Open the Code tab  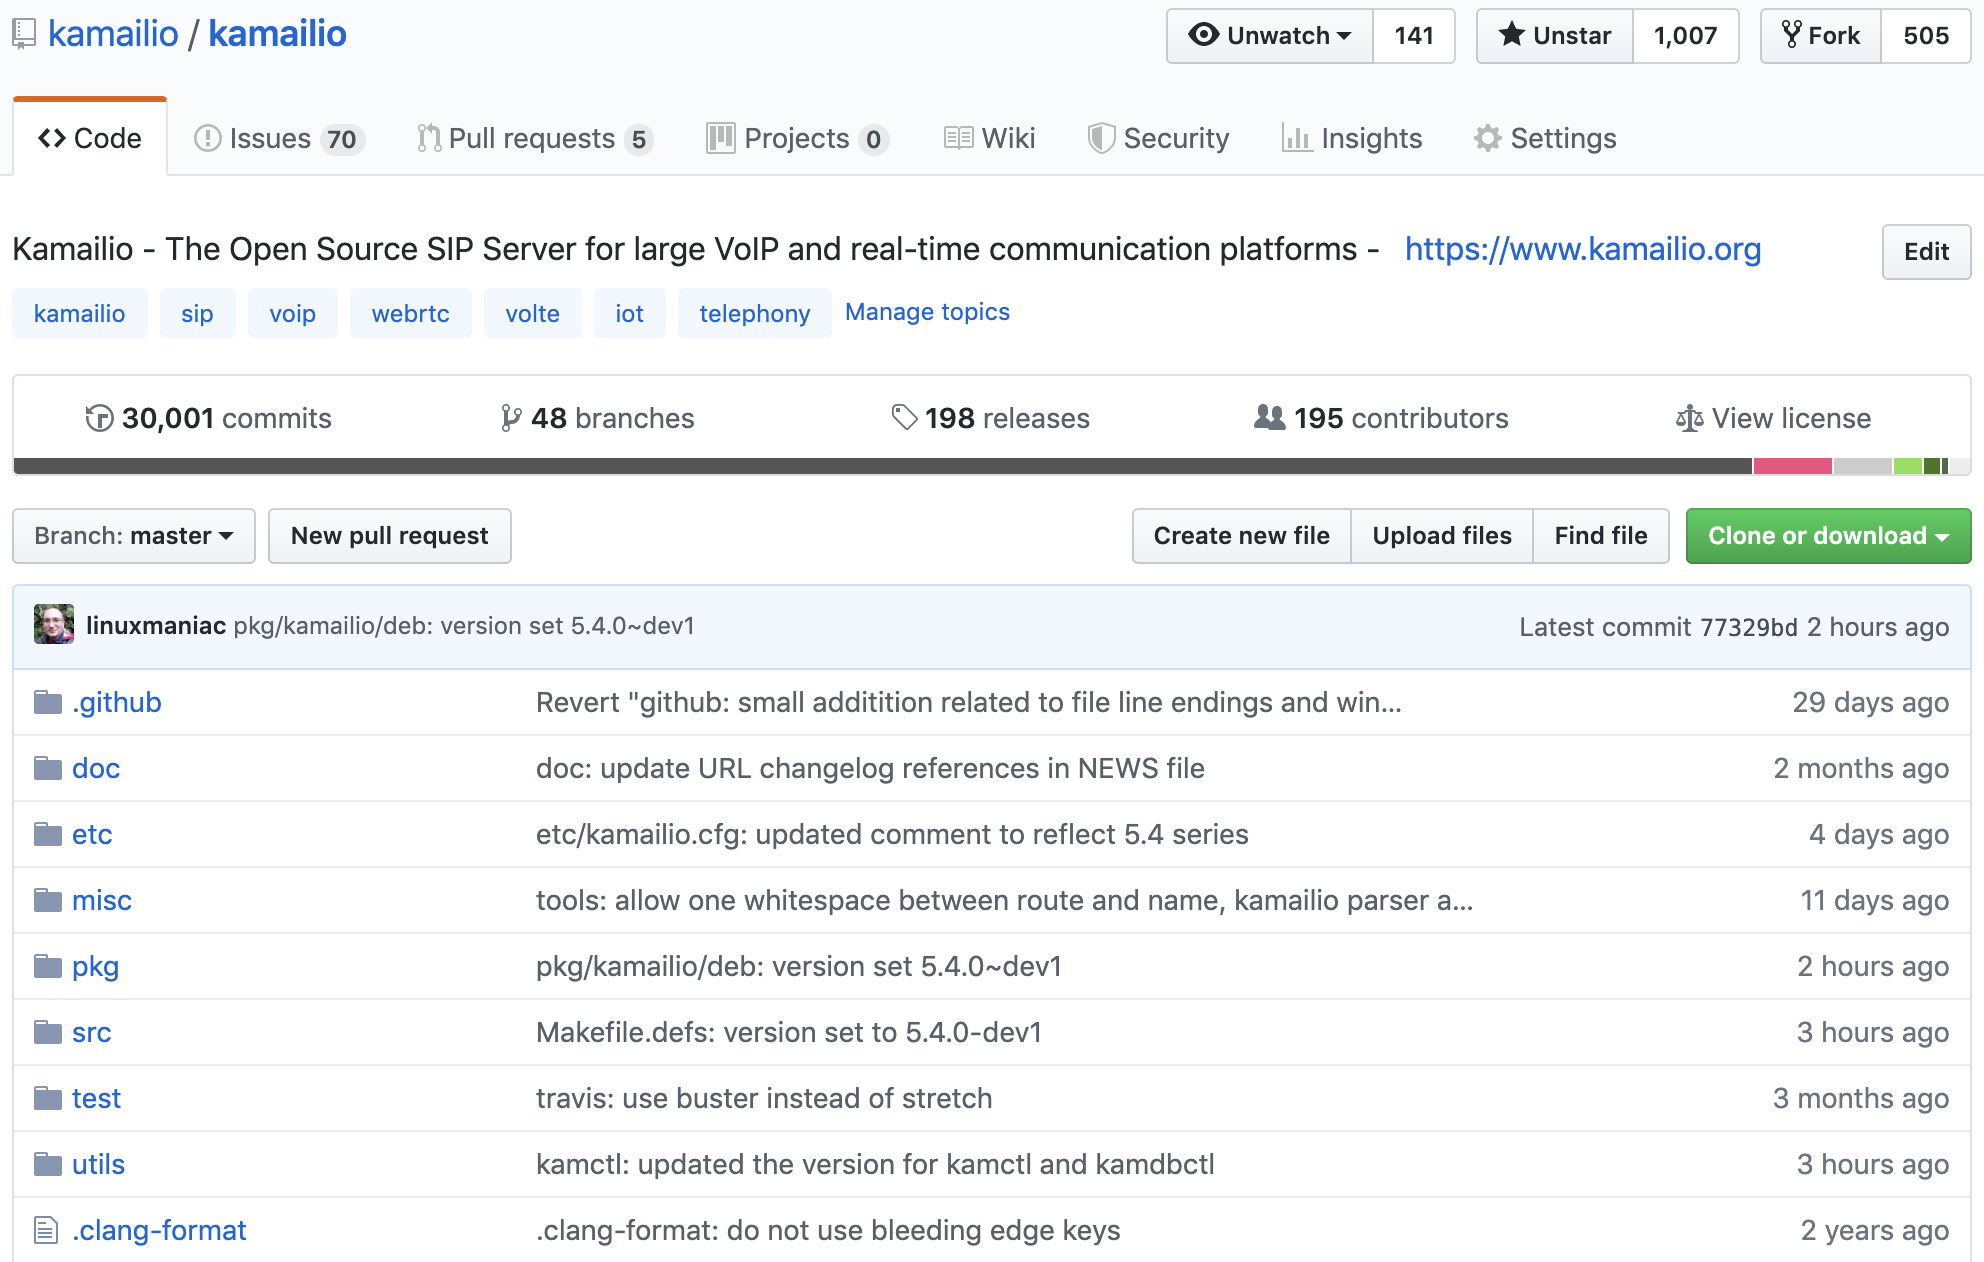[90, 138]
